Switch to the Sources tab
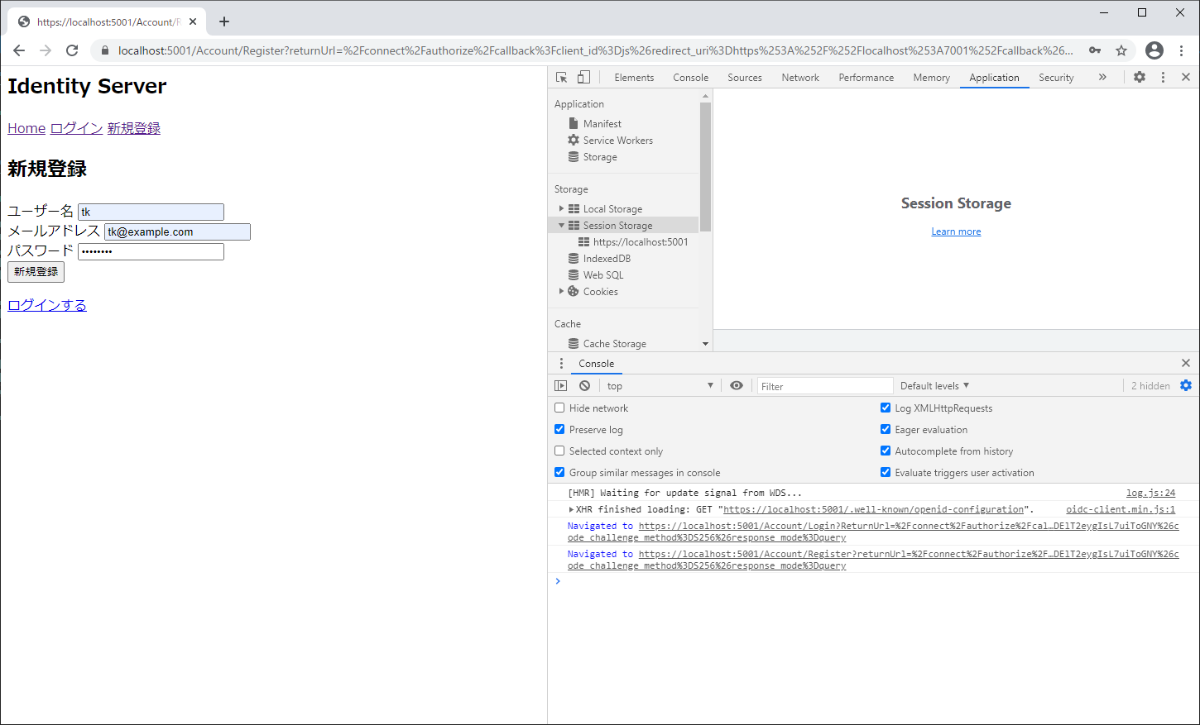1200x725 pixels. point(745,77)
